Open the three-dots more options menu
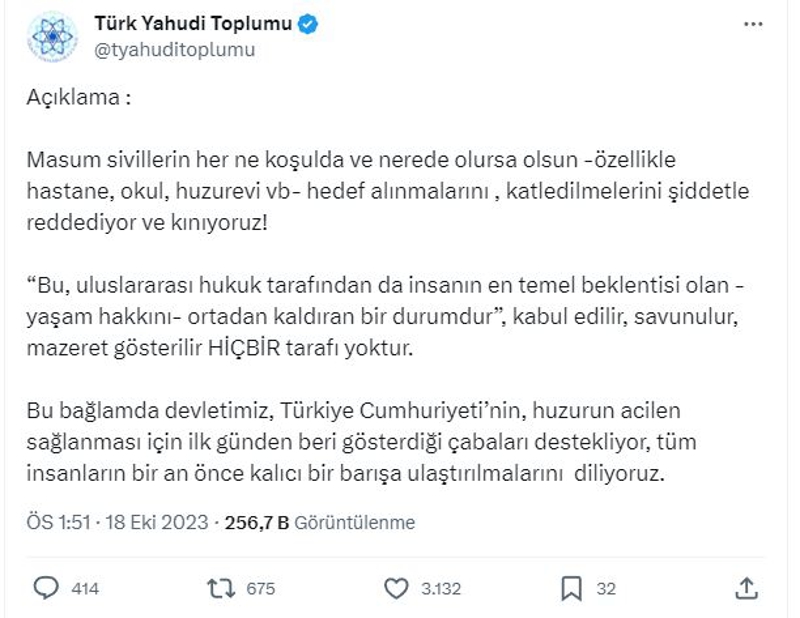The height and width of the screenshot is (618, 800). point(753,24)
